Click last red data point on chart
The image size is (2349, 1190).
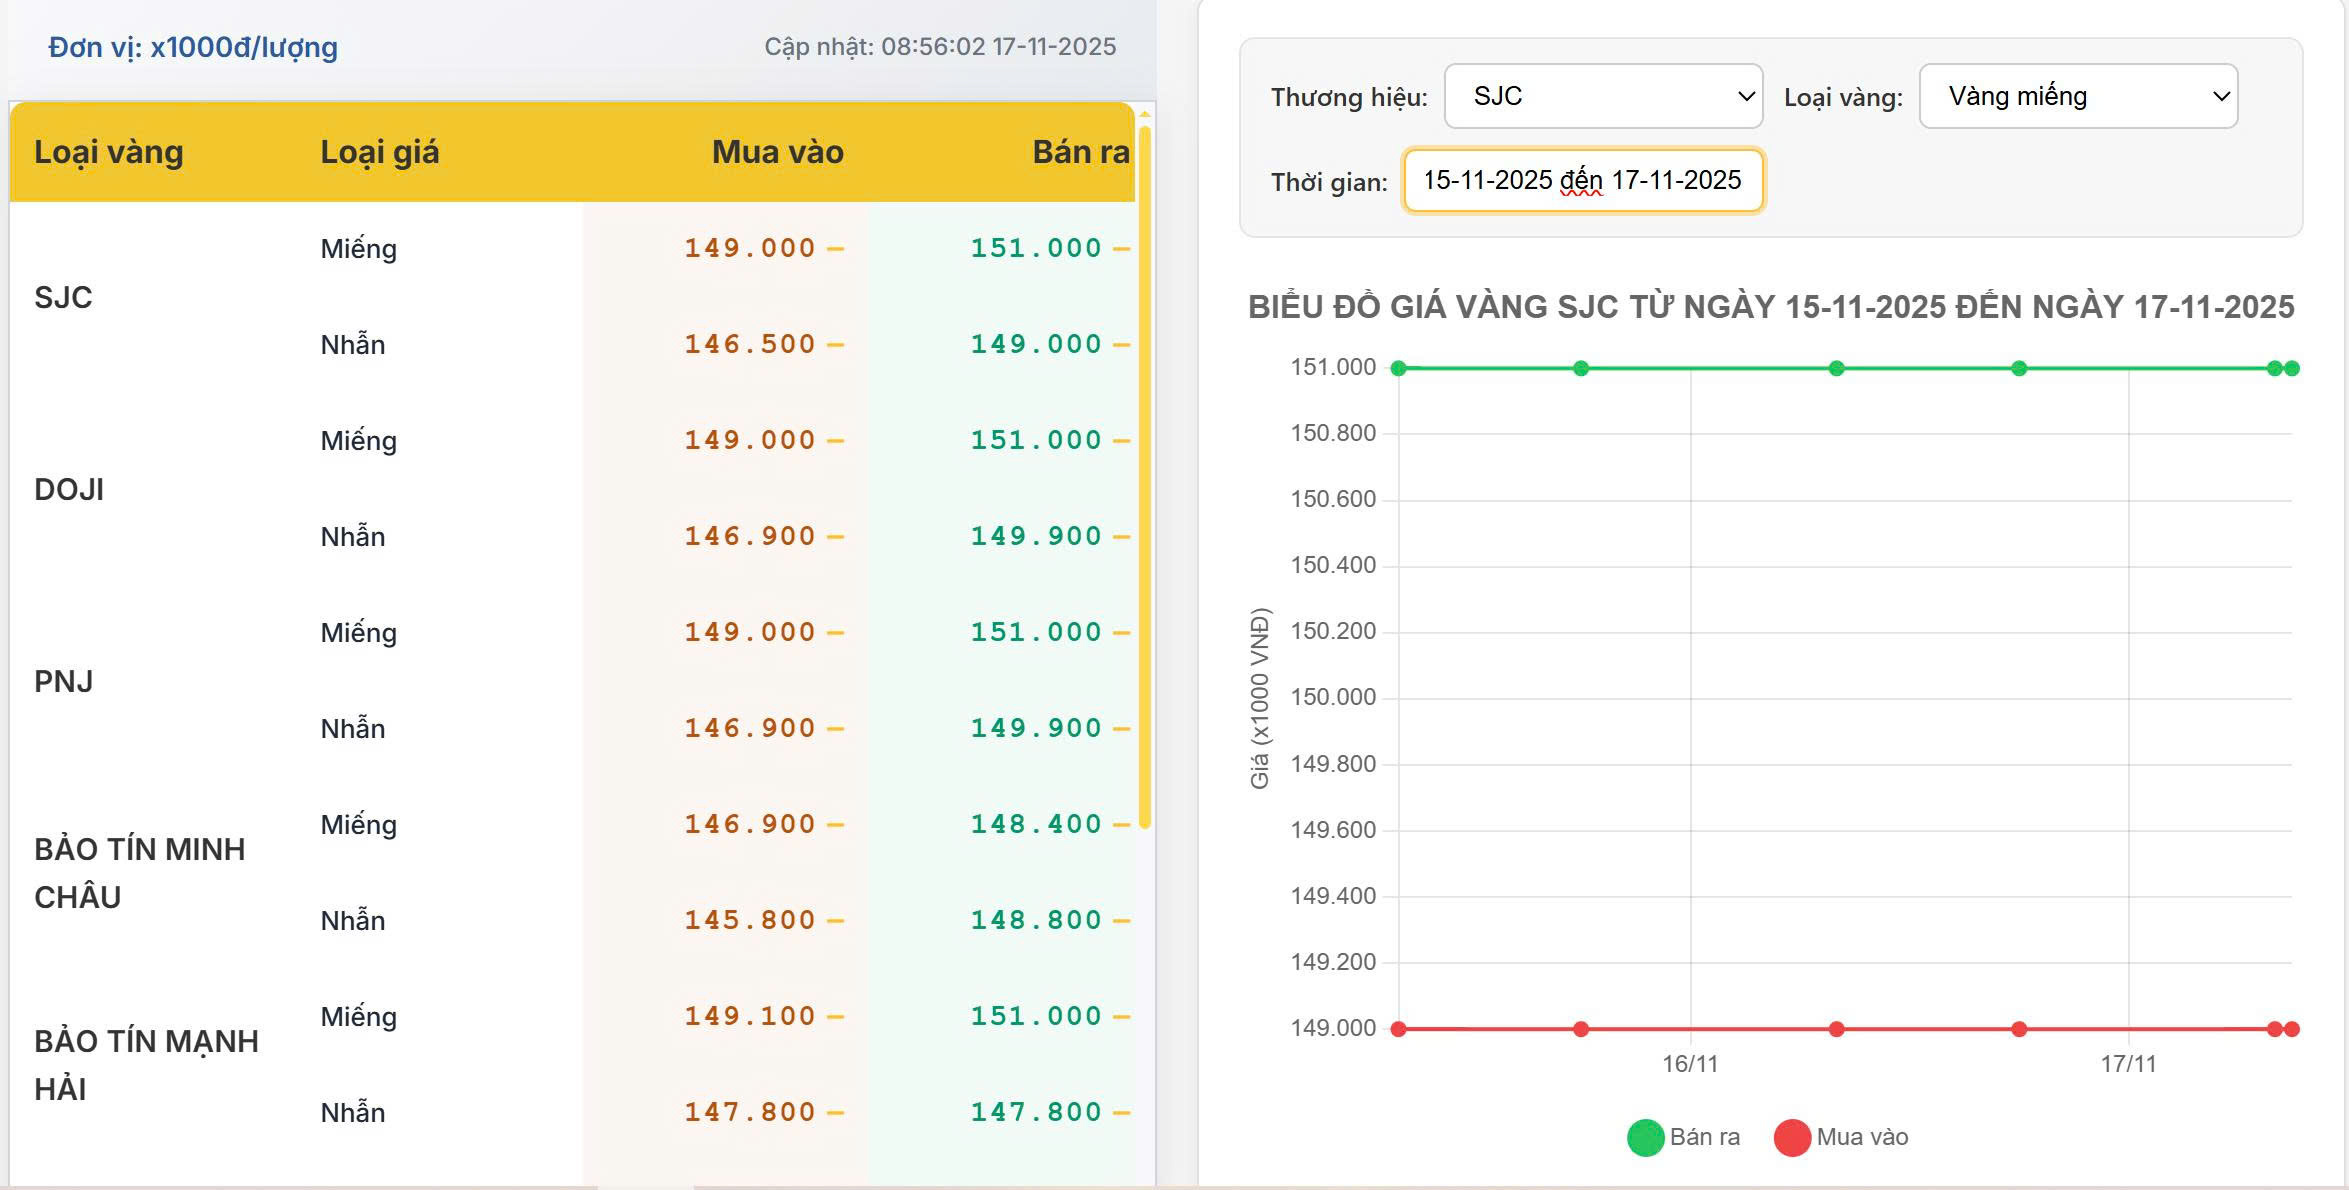tap(2292, 1029)
